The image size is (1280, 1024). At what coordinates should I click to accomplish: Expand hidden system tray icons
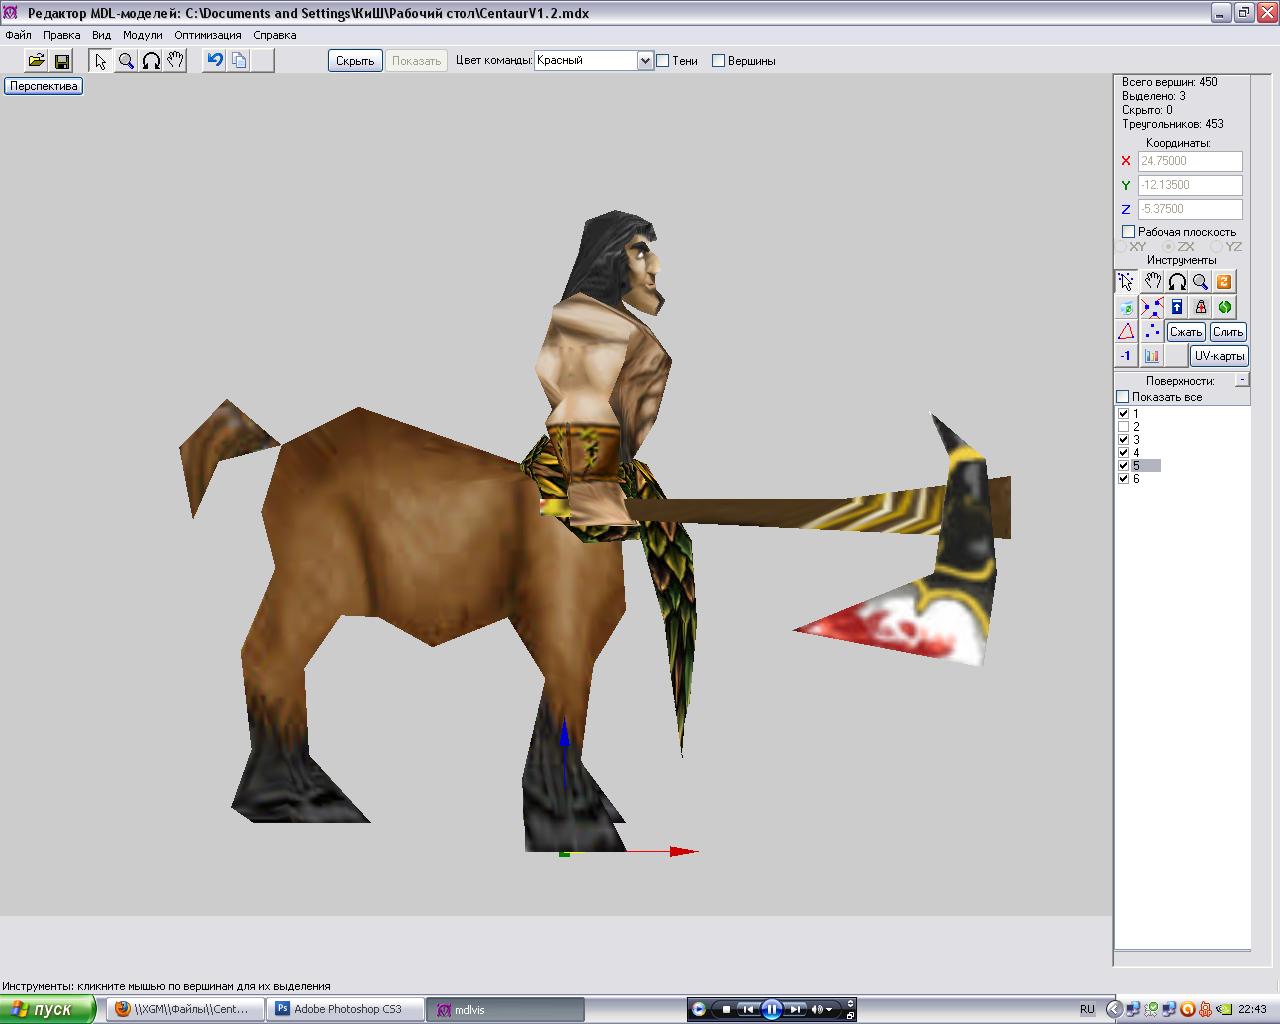(x=1114, y=1009)
